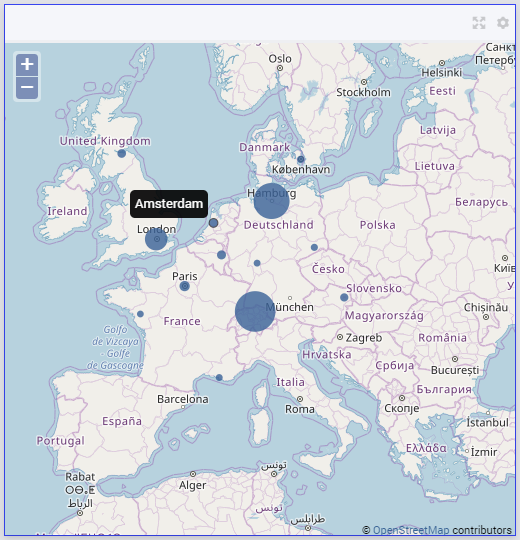Image resolution: width=520 pixels, height=540 pixels.
Task: Click the Barcelona city label
Action: 183,399
